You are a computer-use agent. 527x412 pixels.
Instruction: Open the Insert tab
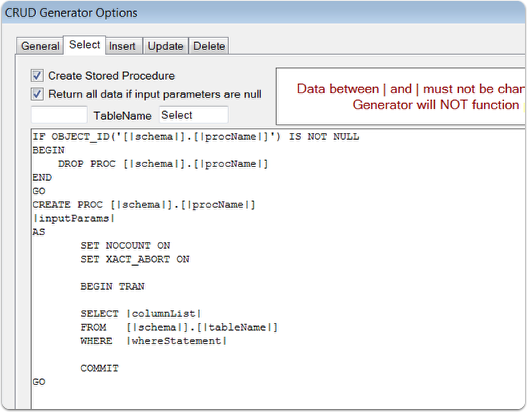[x=122, y=46]
